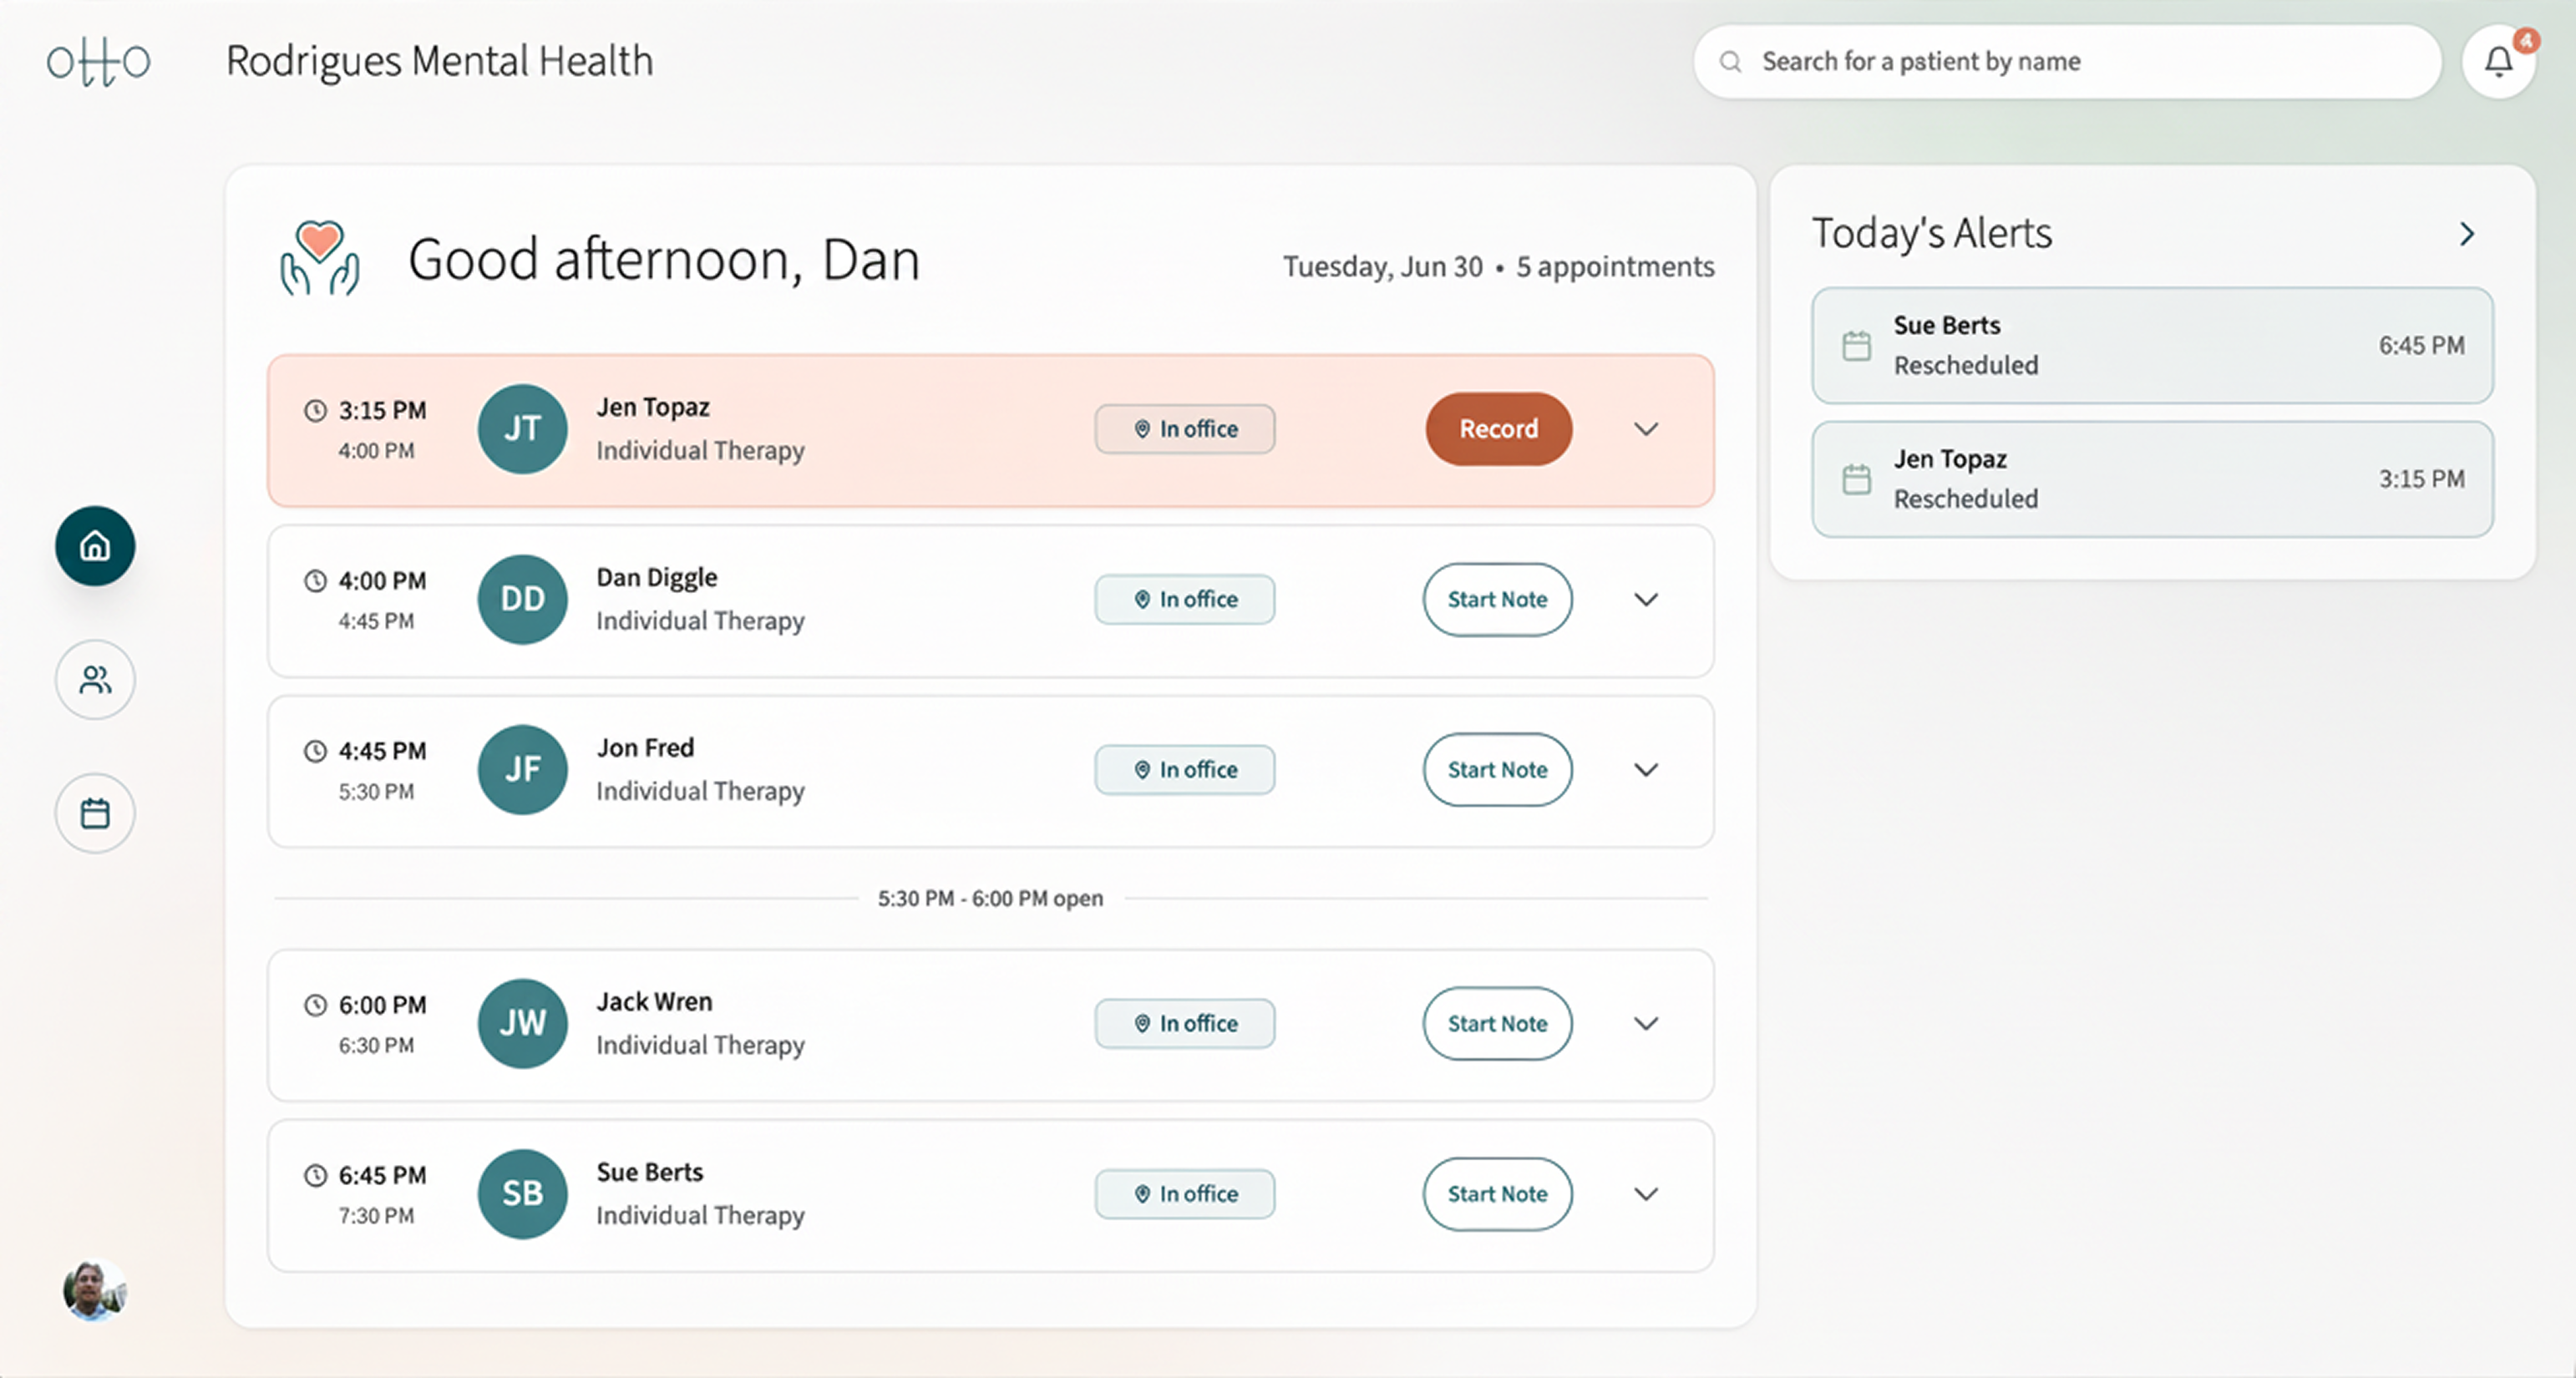
Task: Click the JW avatar for Jack Wren
Action: (x=522, y=1023)
